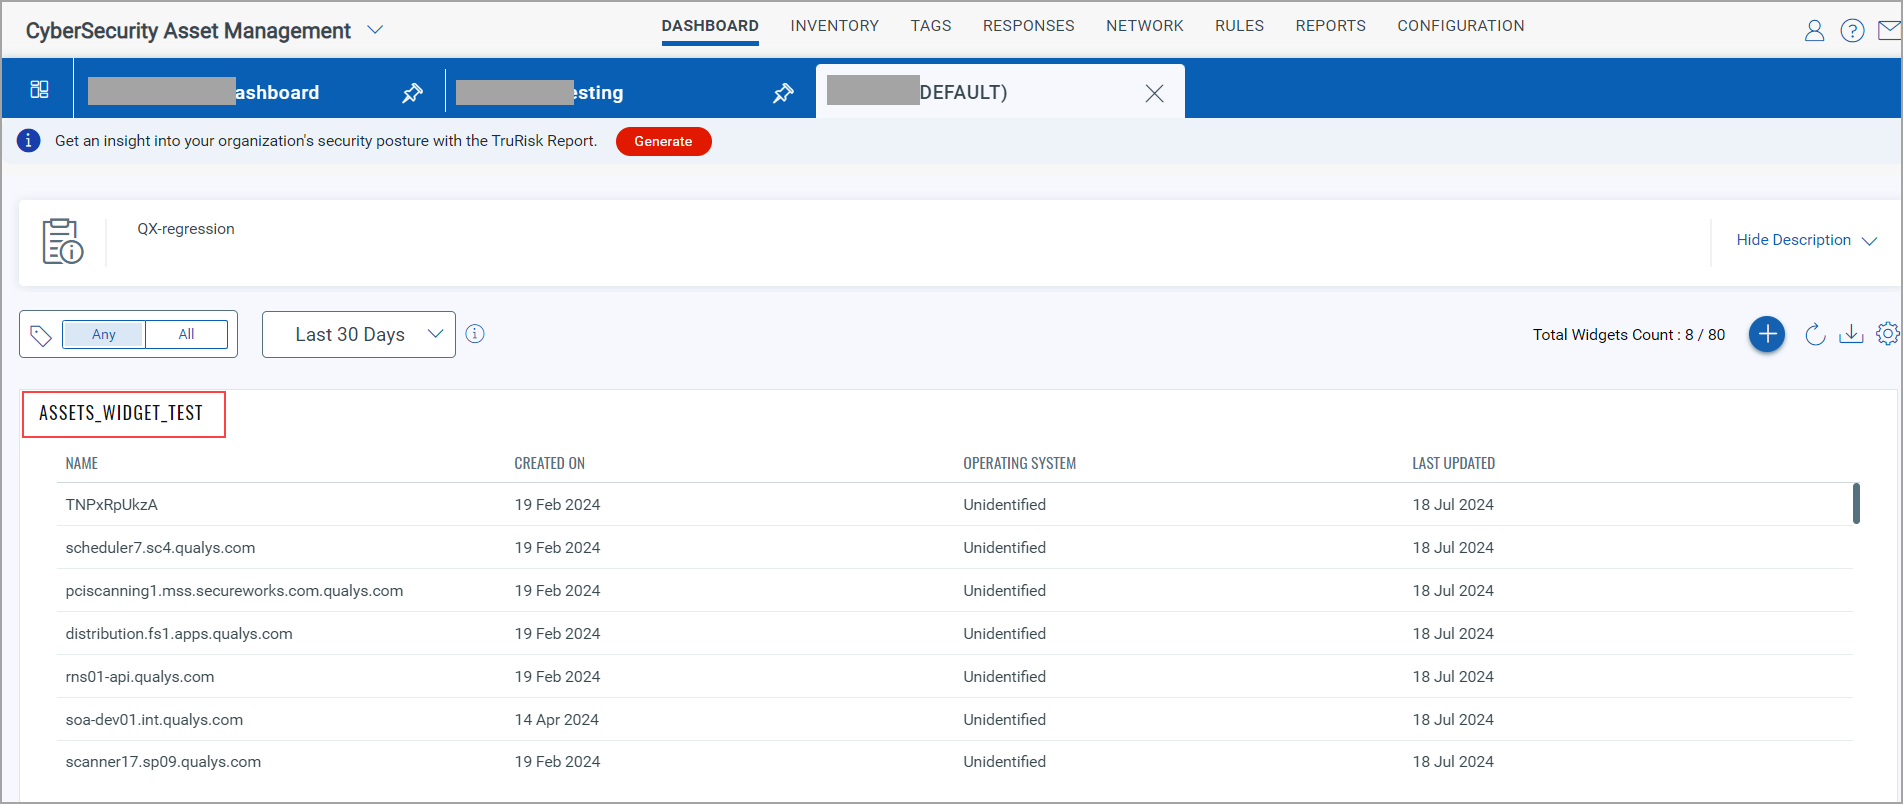
Task: Click 19 Feb 2024 in scheduler7 row
Action: pyautogui.click(x=557, y=548)
